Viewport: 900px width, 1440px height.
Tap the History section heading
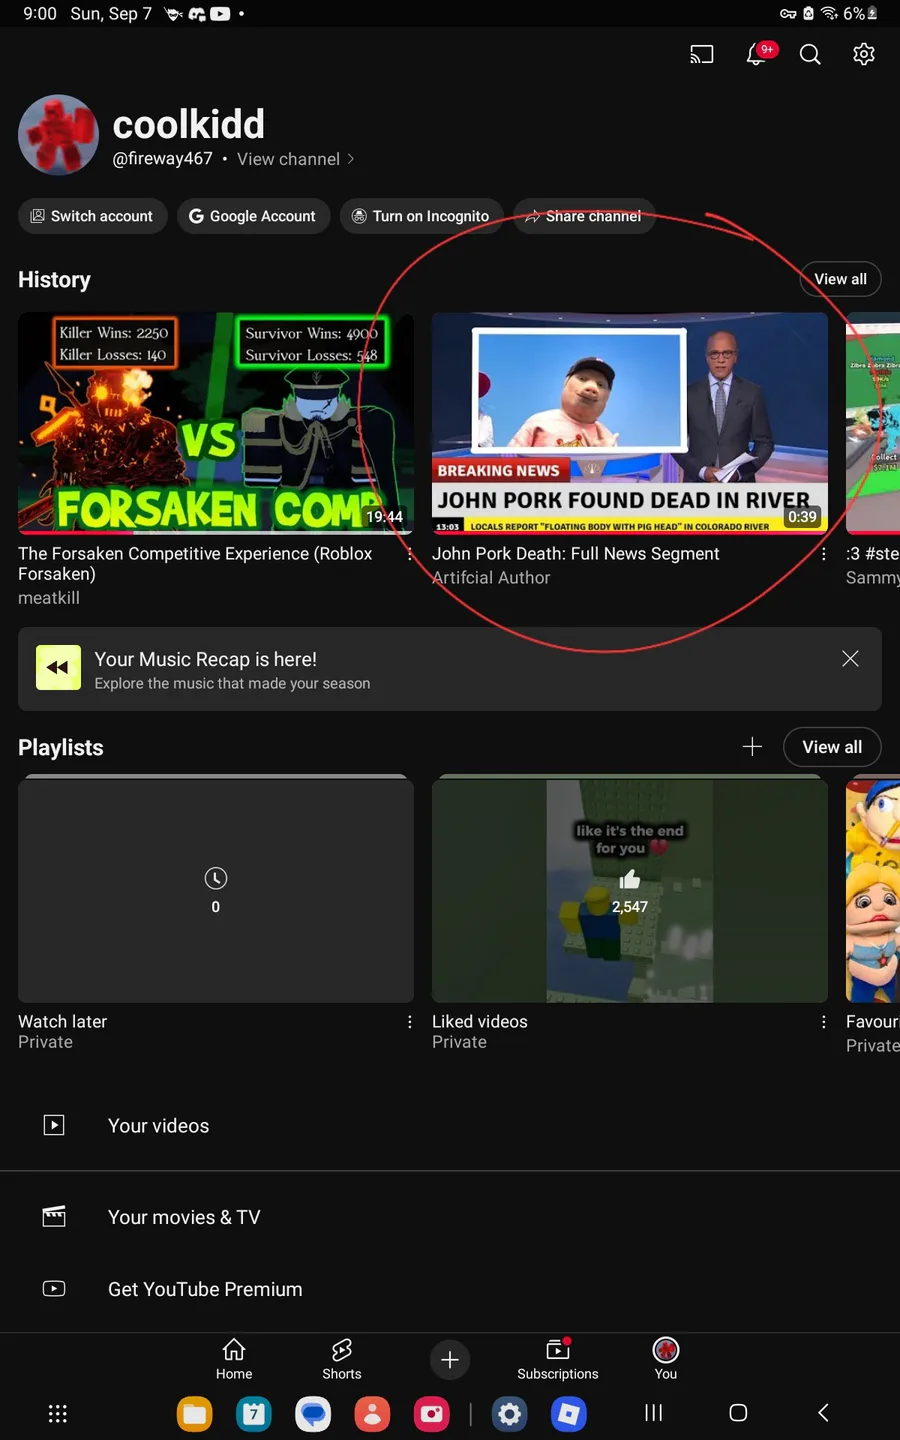54,280
